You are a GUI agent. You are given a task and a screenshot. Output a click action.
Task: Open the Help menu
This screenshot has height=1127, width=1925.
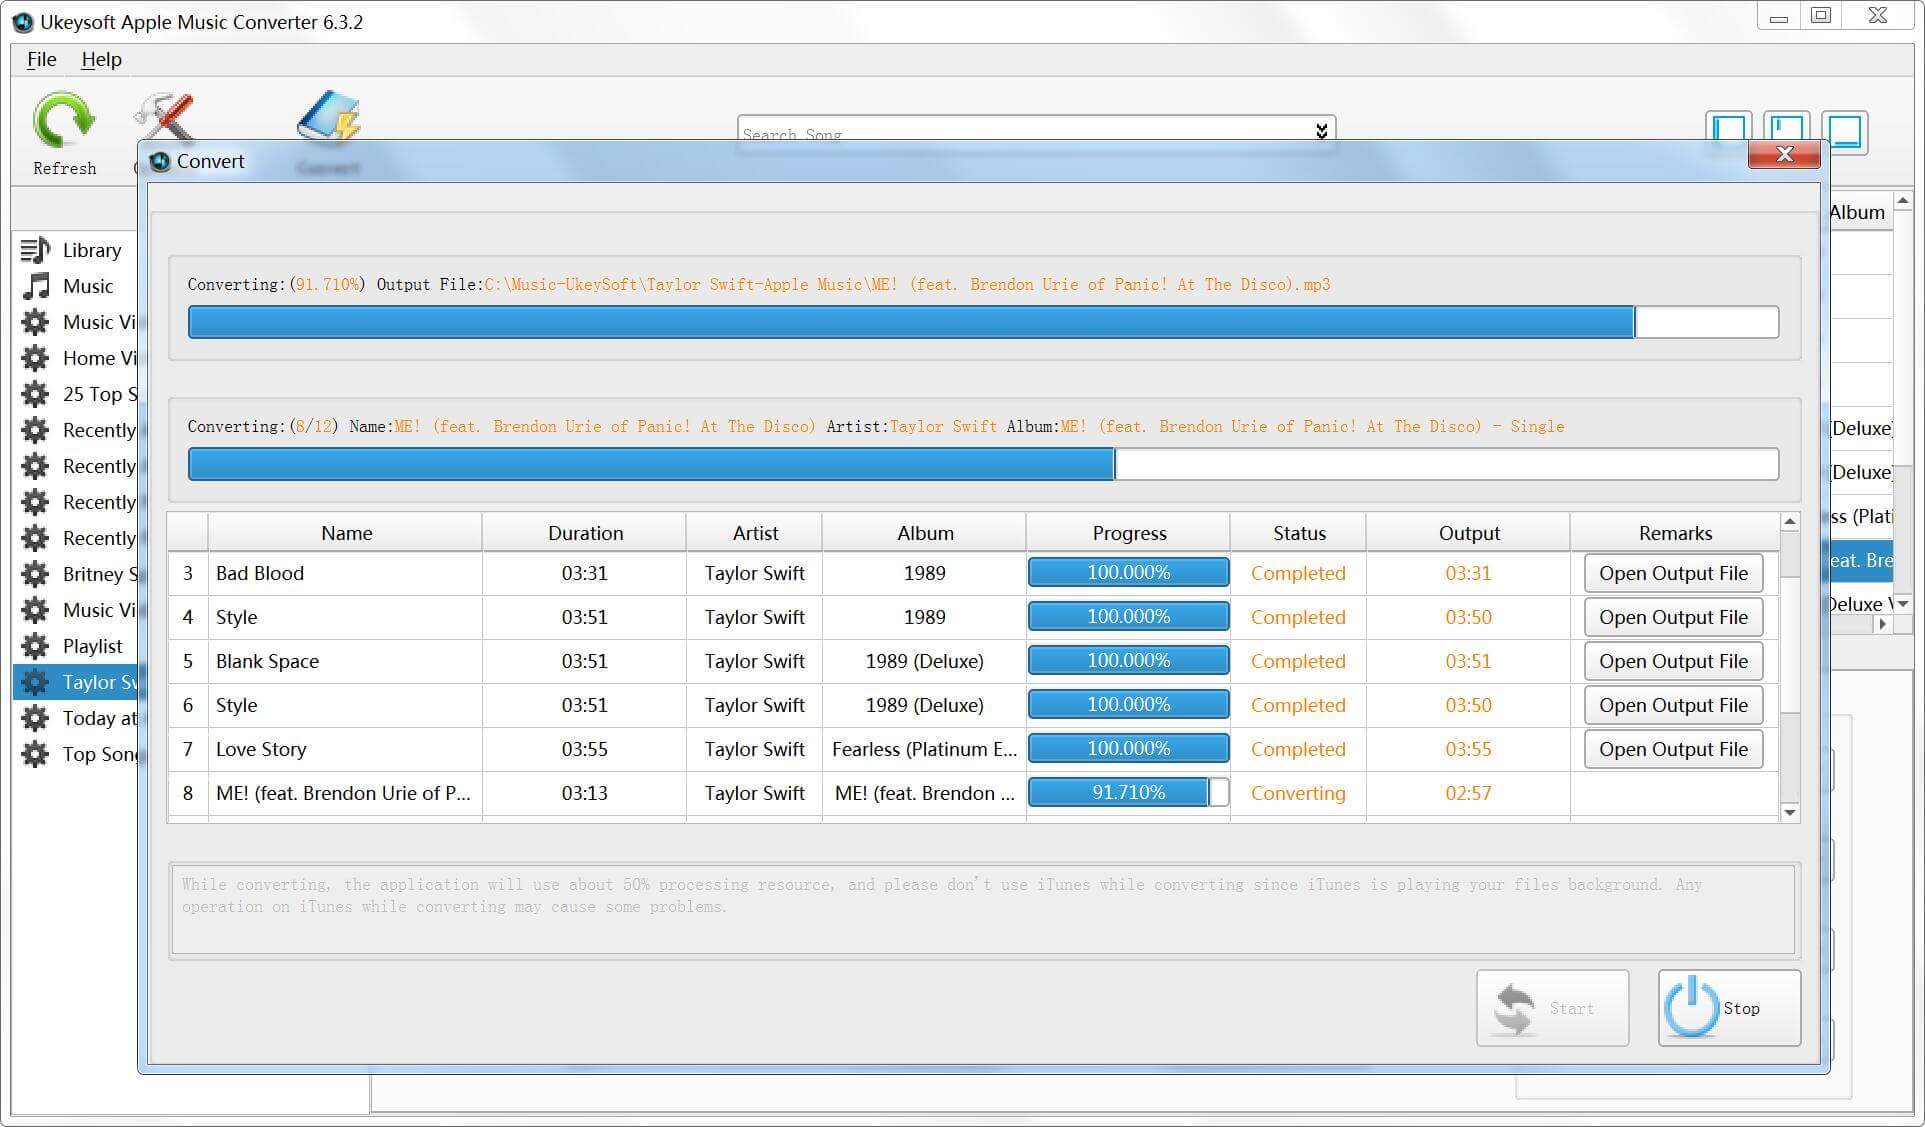pyautogui.click(x=99, y=58)
